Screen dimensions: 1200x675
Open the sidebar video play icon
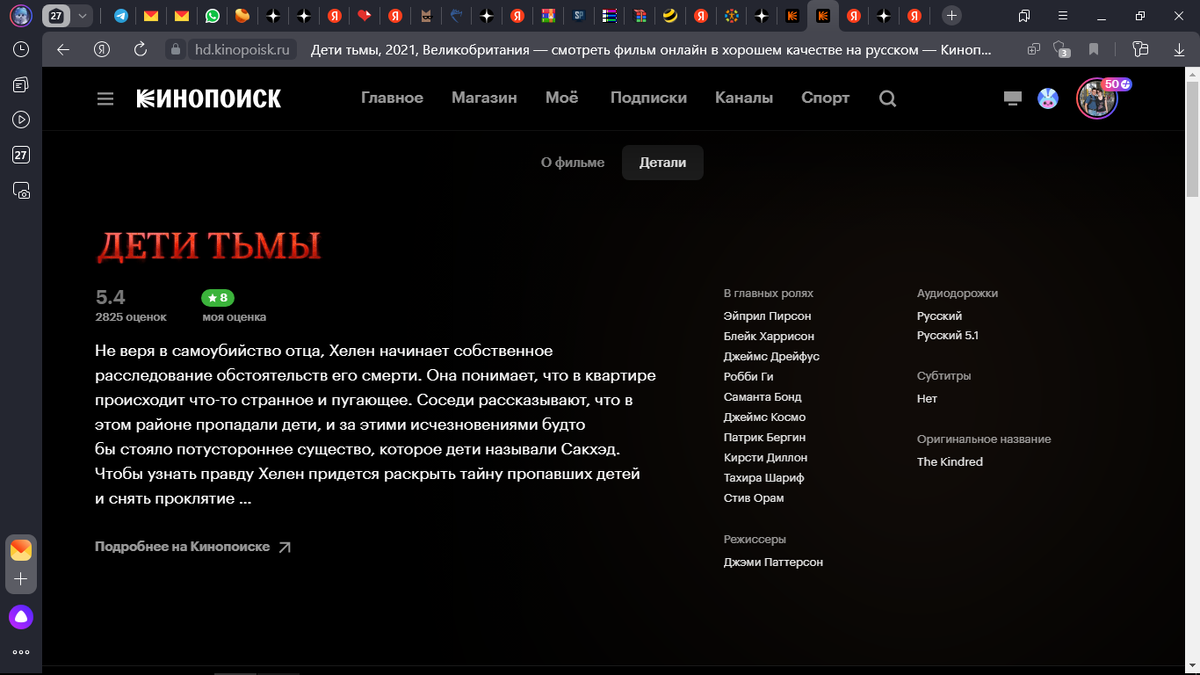click(21, 119)
